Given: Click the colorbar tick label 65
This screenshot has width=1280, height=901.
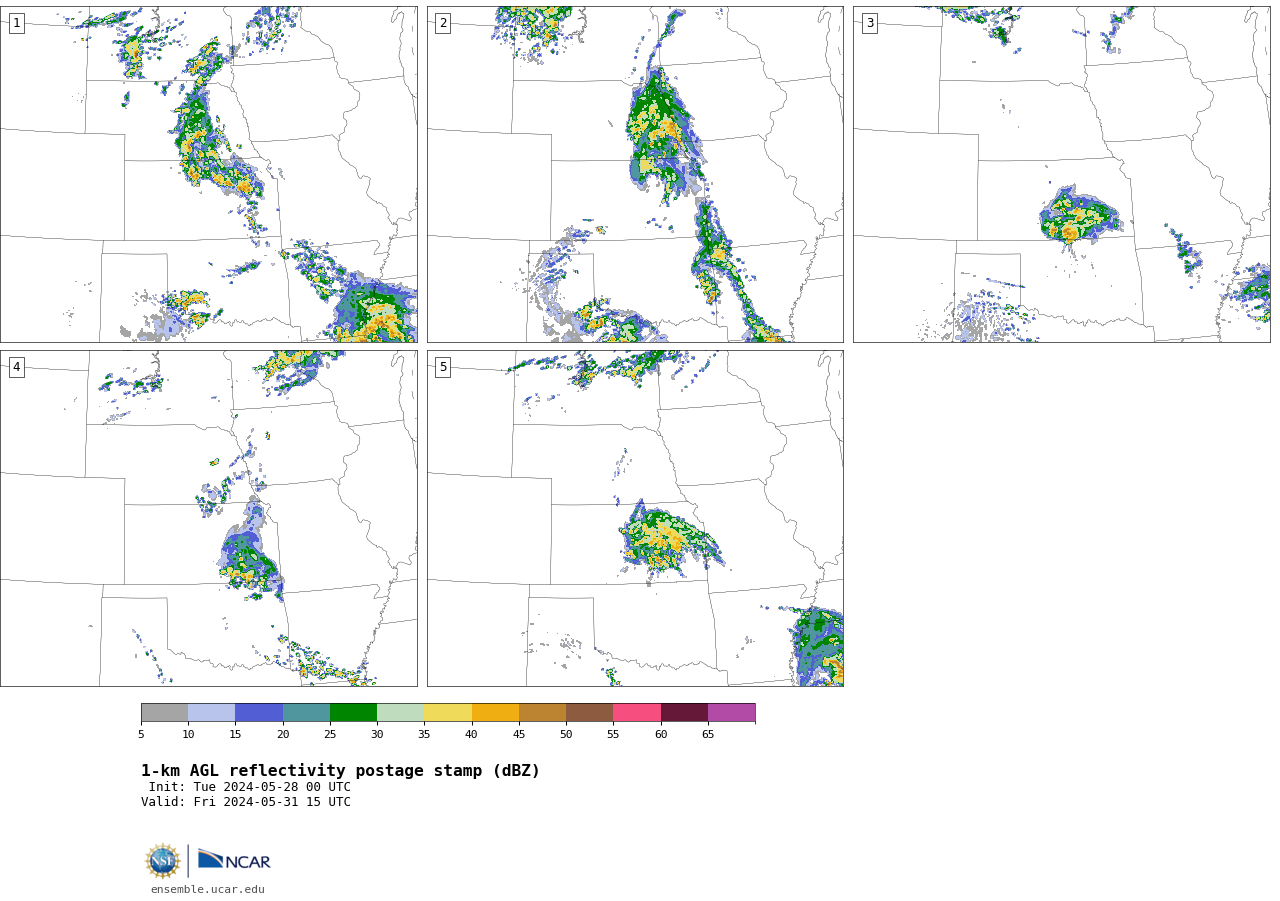Looking at the screenshot, I should (708, 735).
